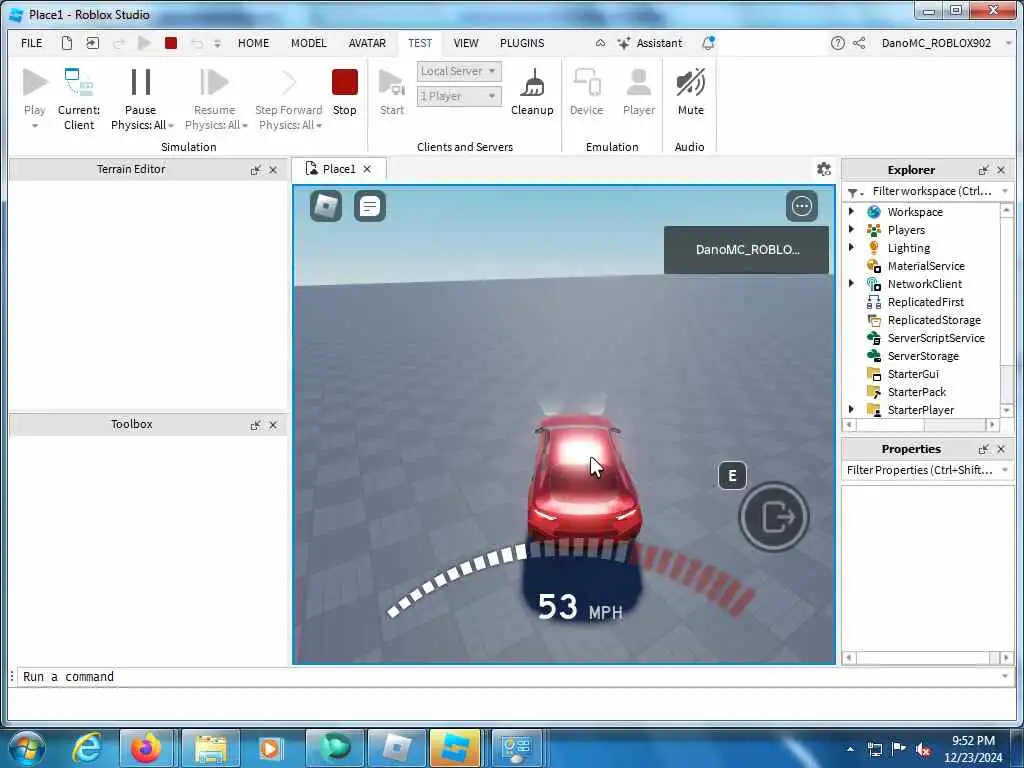Screen dimensions: 1024x768
Task: Undock the Explorer panel
Action: (x=983, y=170)
